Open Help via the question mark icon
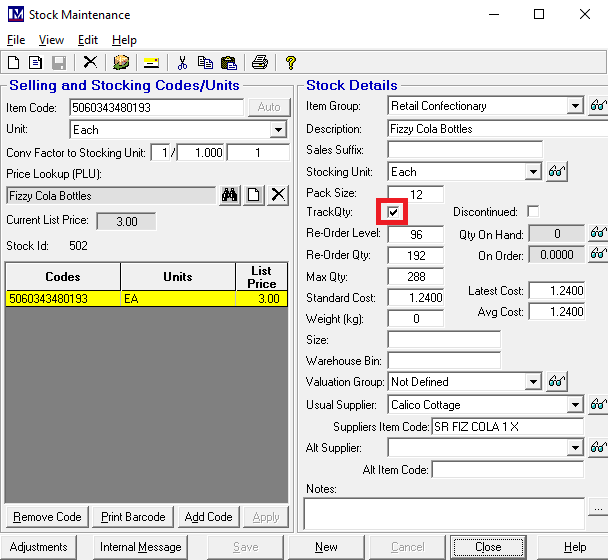 [291, 62]
